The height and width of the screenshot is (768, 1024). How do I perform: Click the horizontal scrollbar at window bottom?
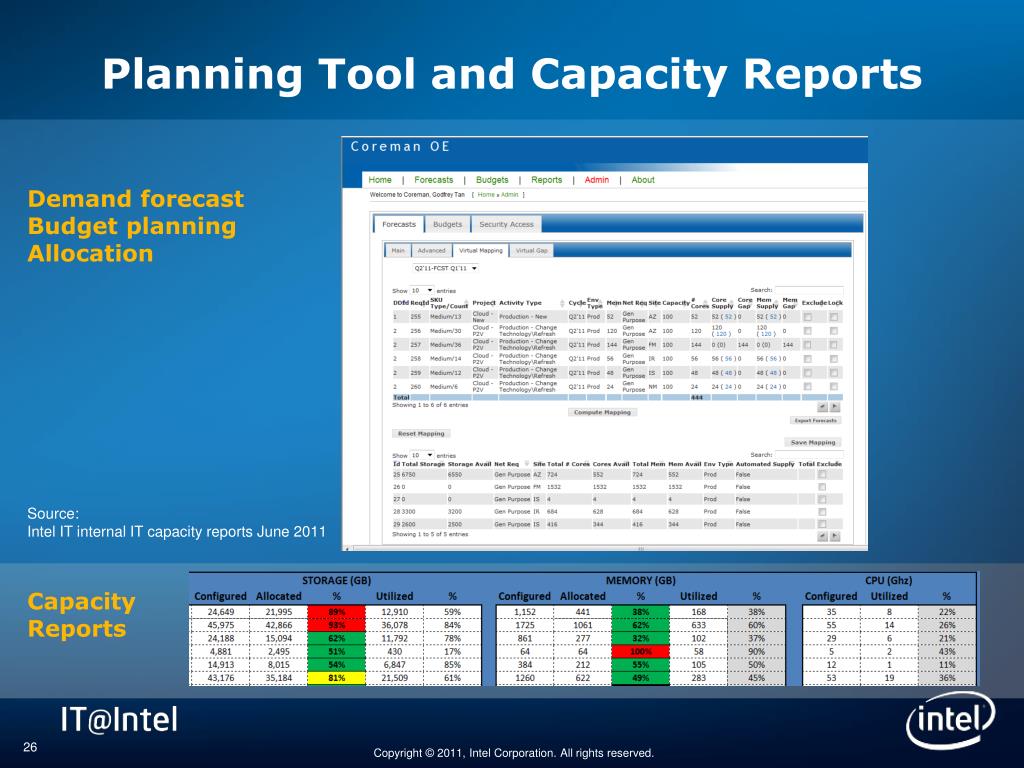point(605,549)
